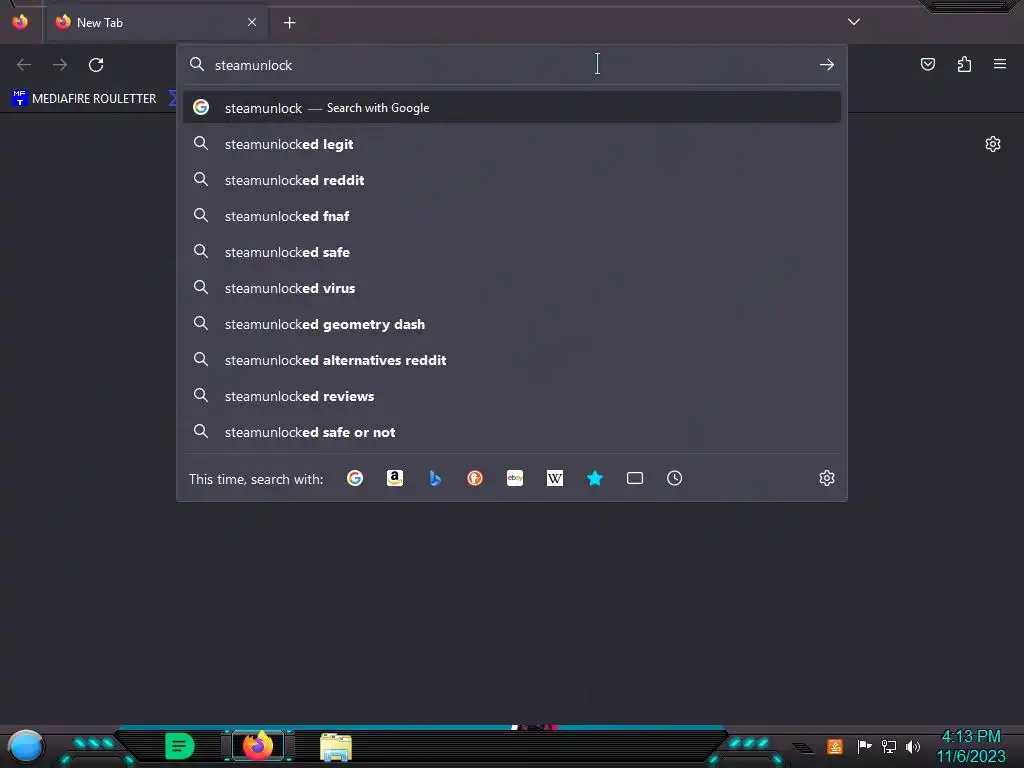This screenshot has width=1024, height=768.
Task: Search this time with Amazon icon
Action: tap(394, 478)
